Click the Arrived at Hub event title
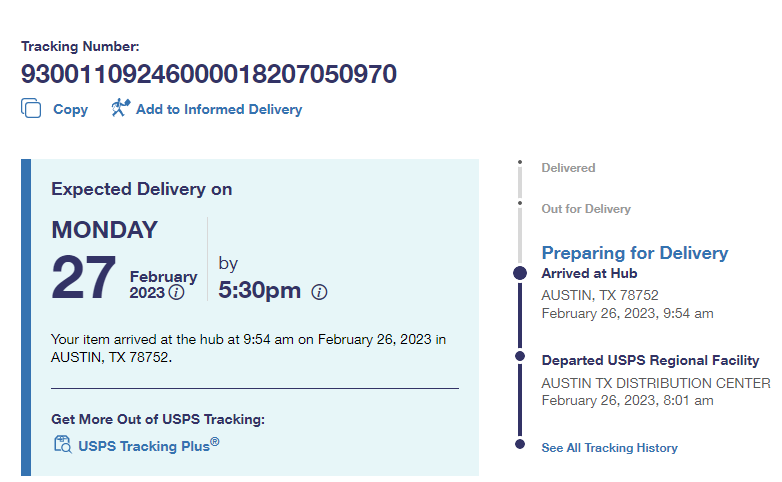Image resolution: width=782 pixels, height=482 pixels. (589, 274)
